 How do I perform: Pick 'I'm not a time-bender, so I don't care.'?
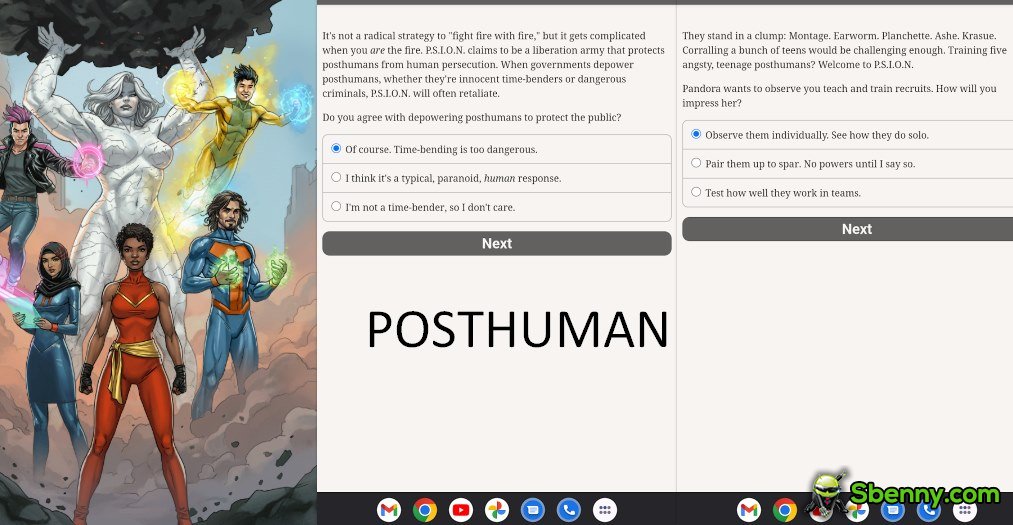(x=497, y=207)
